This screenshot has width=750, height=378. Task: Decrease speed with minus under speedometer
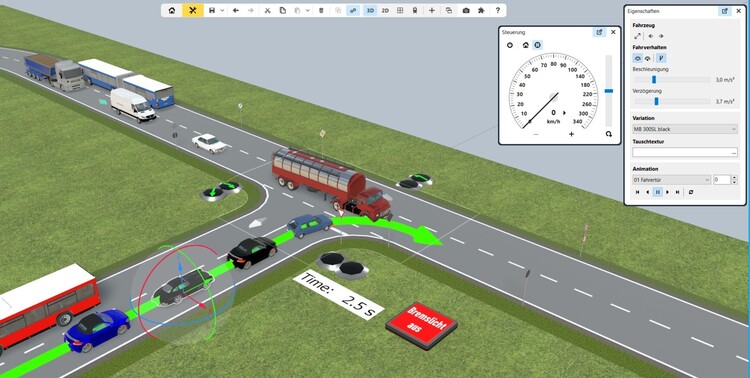click(x=536, y=134)
